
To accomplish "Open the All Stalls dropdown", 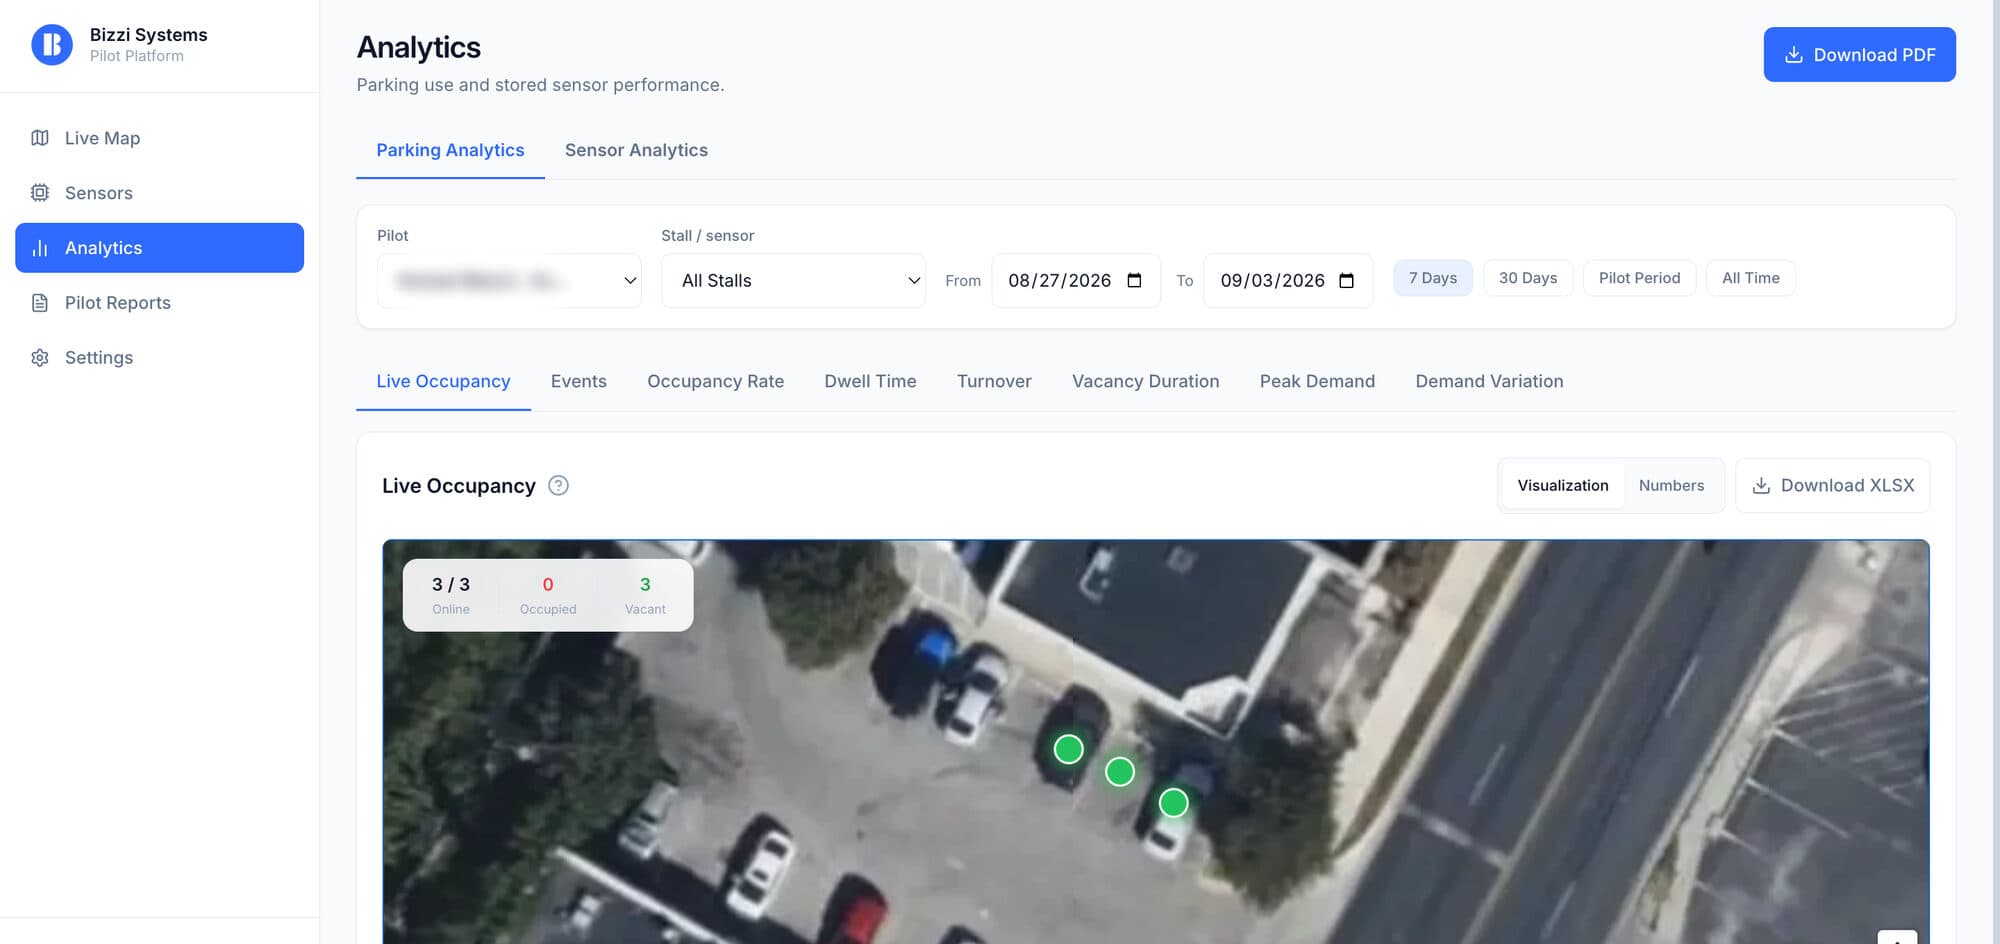I will [793, 281].
